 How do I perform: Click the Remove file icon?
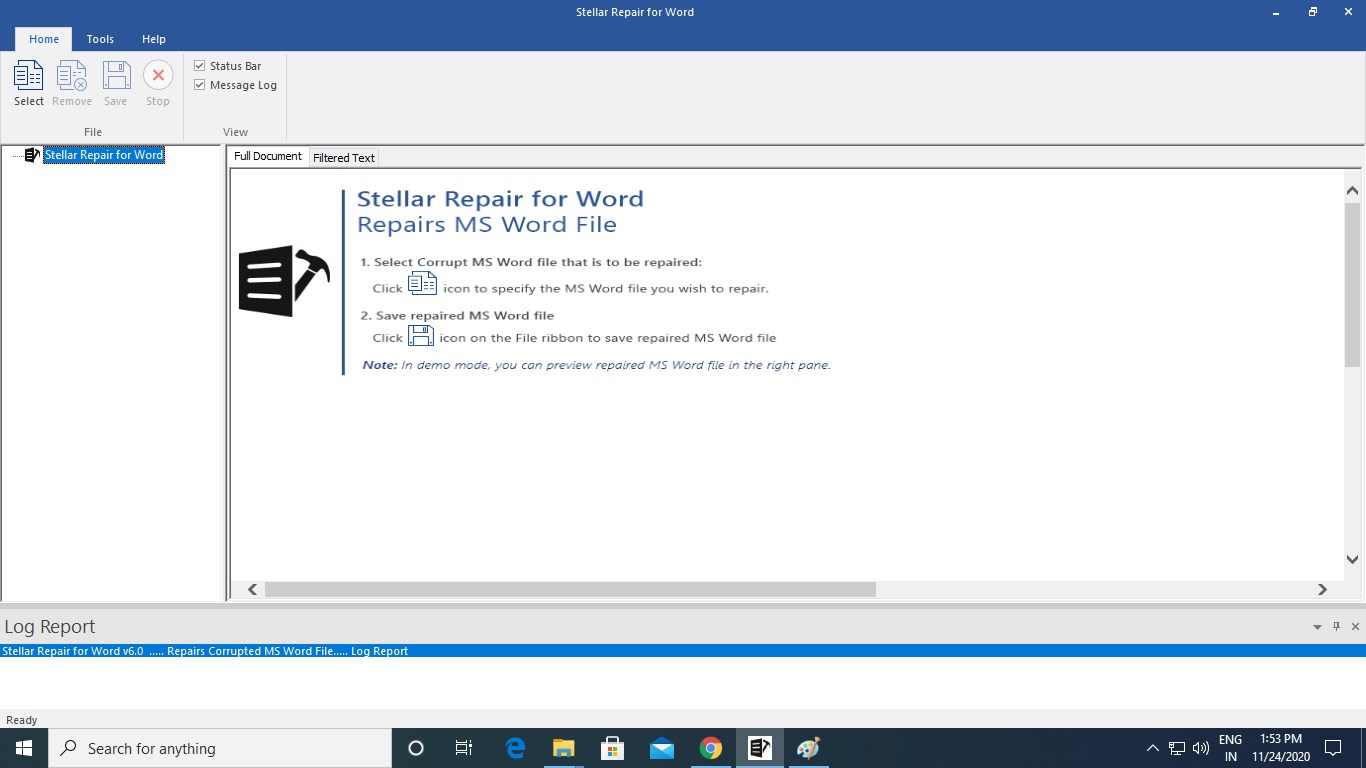point(72,76)
